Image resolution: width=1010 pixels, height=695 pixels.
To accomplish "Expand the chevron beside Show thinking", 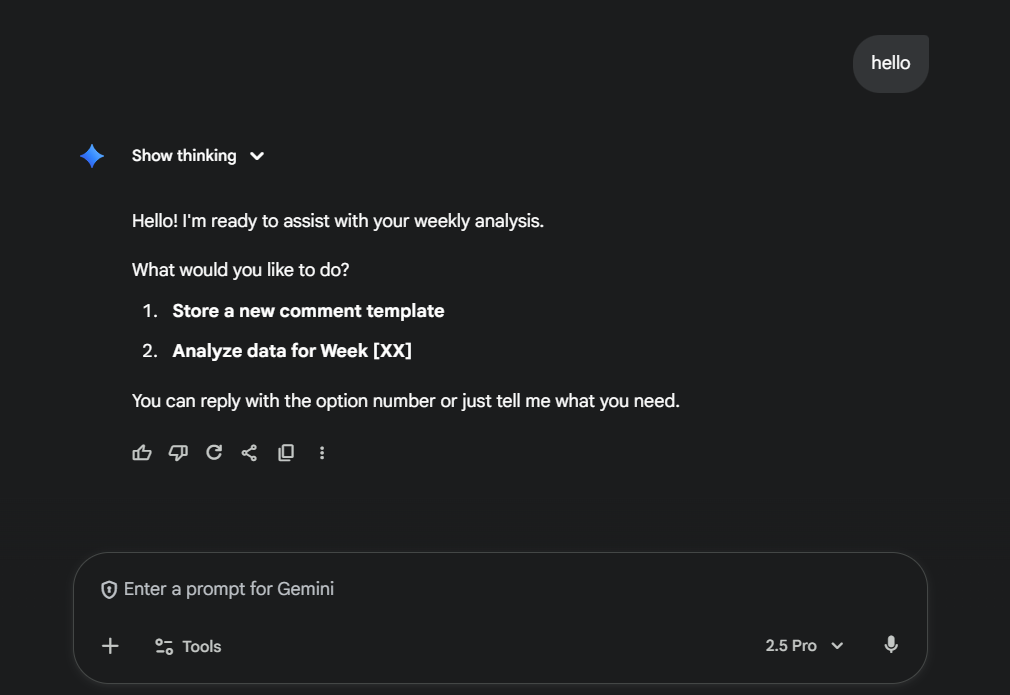I will tap(257, 156).
